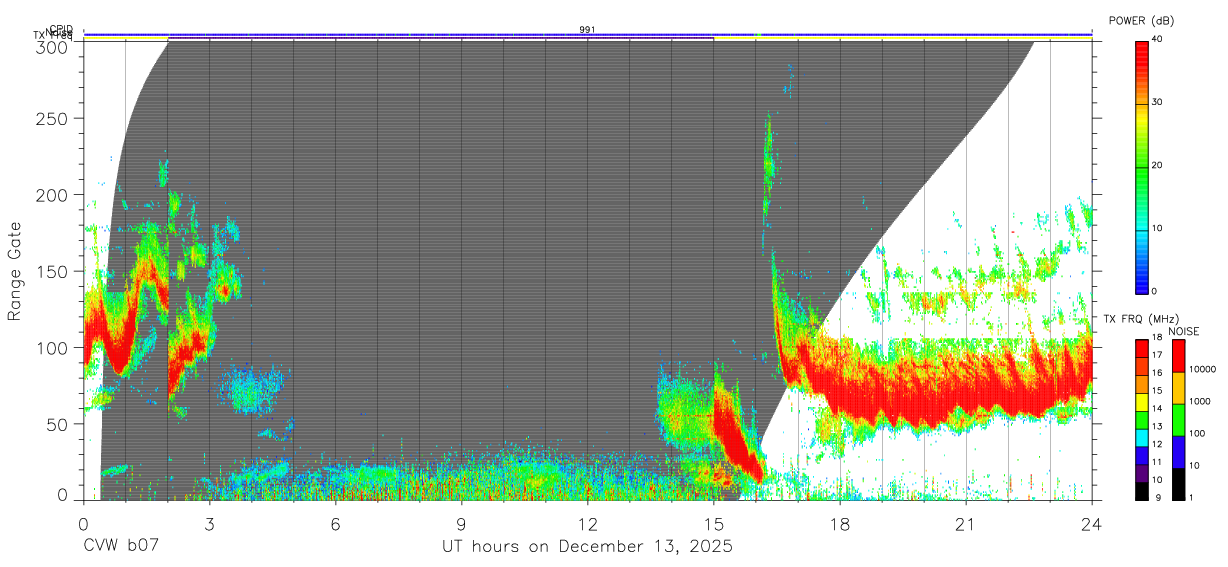Click the 300 tick label on the range axis
Screen dimensions: 1228x567
point(53,47)
